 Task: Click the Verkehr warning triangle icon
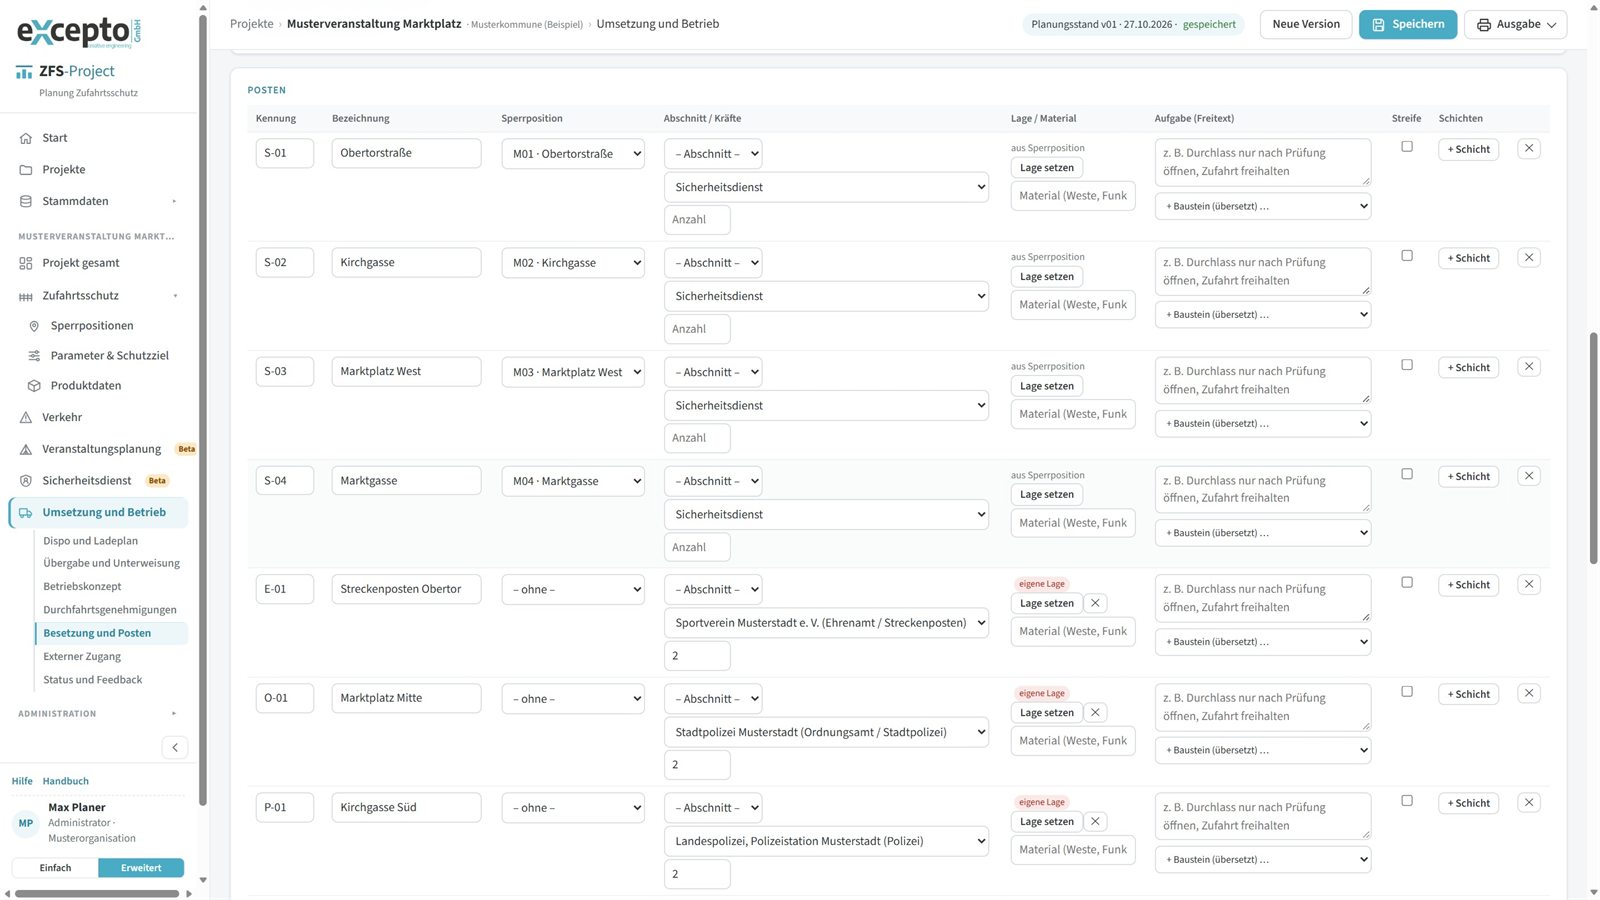(x=26, y=418)
